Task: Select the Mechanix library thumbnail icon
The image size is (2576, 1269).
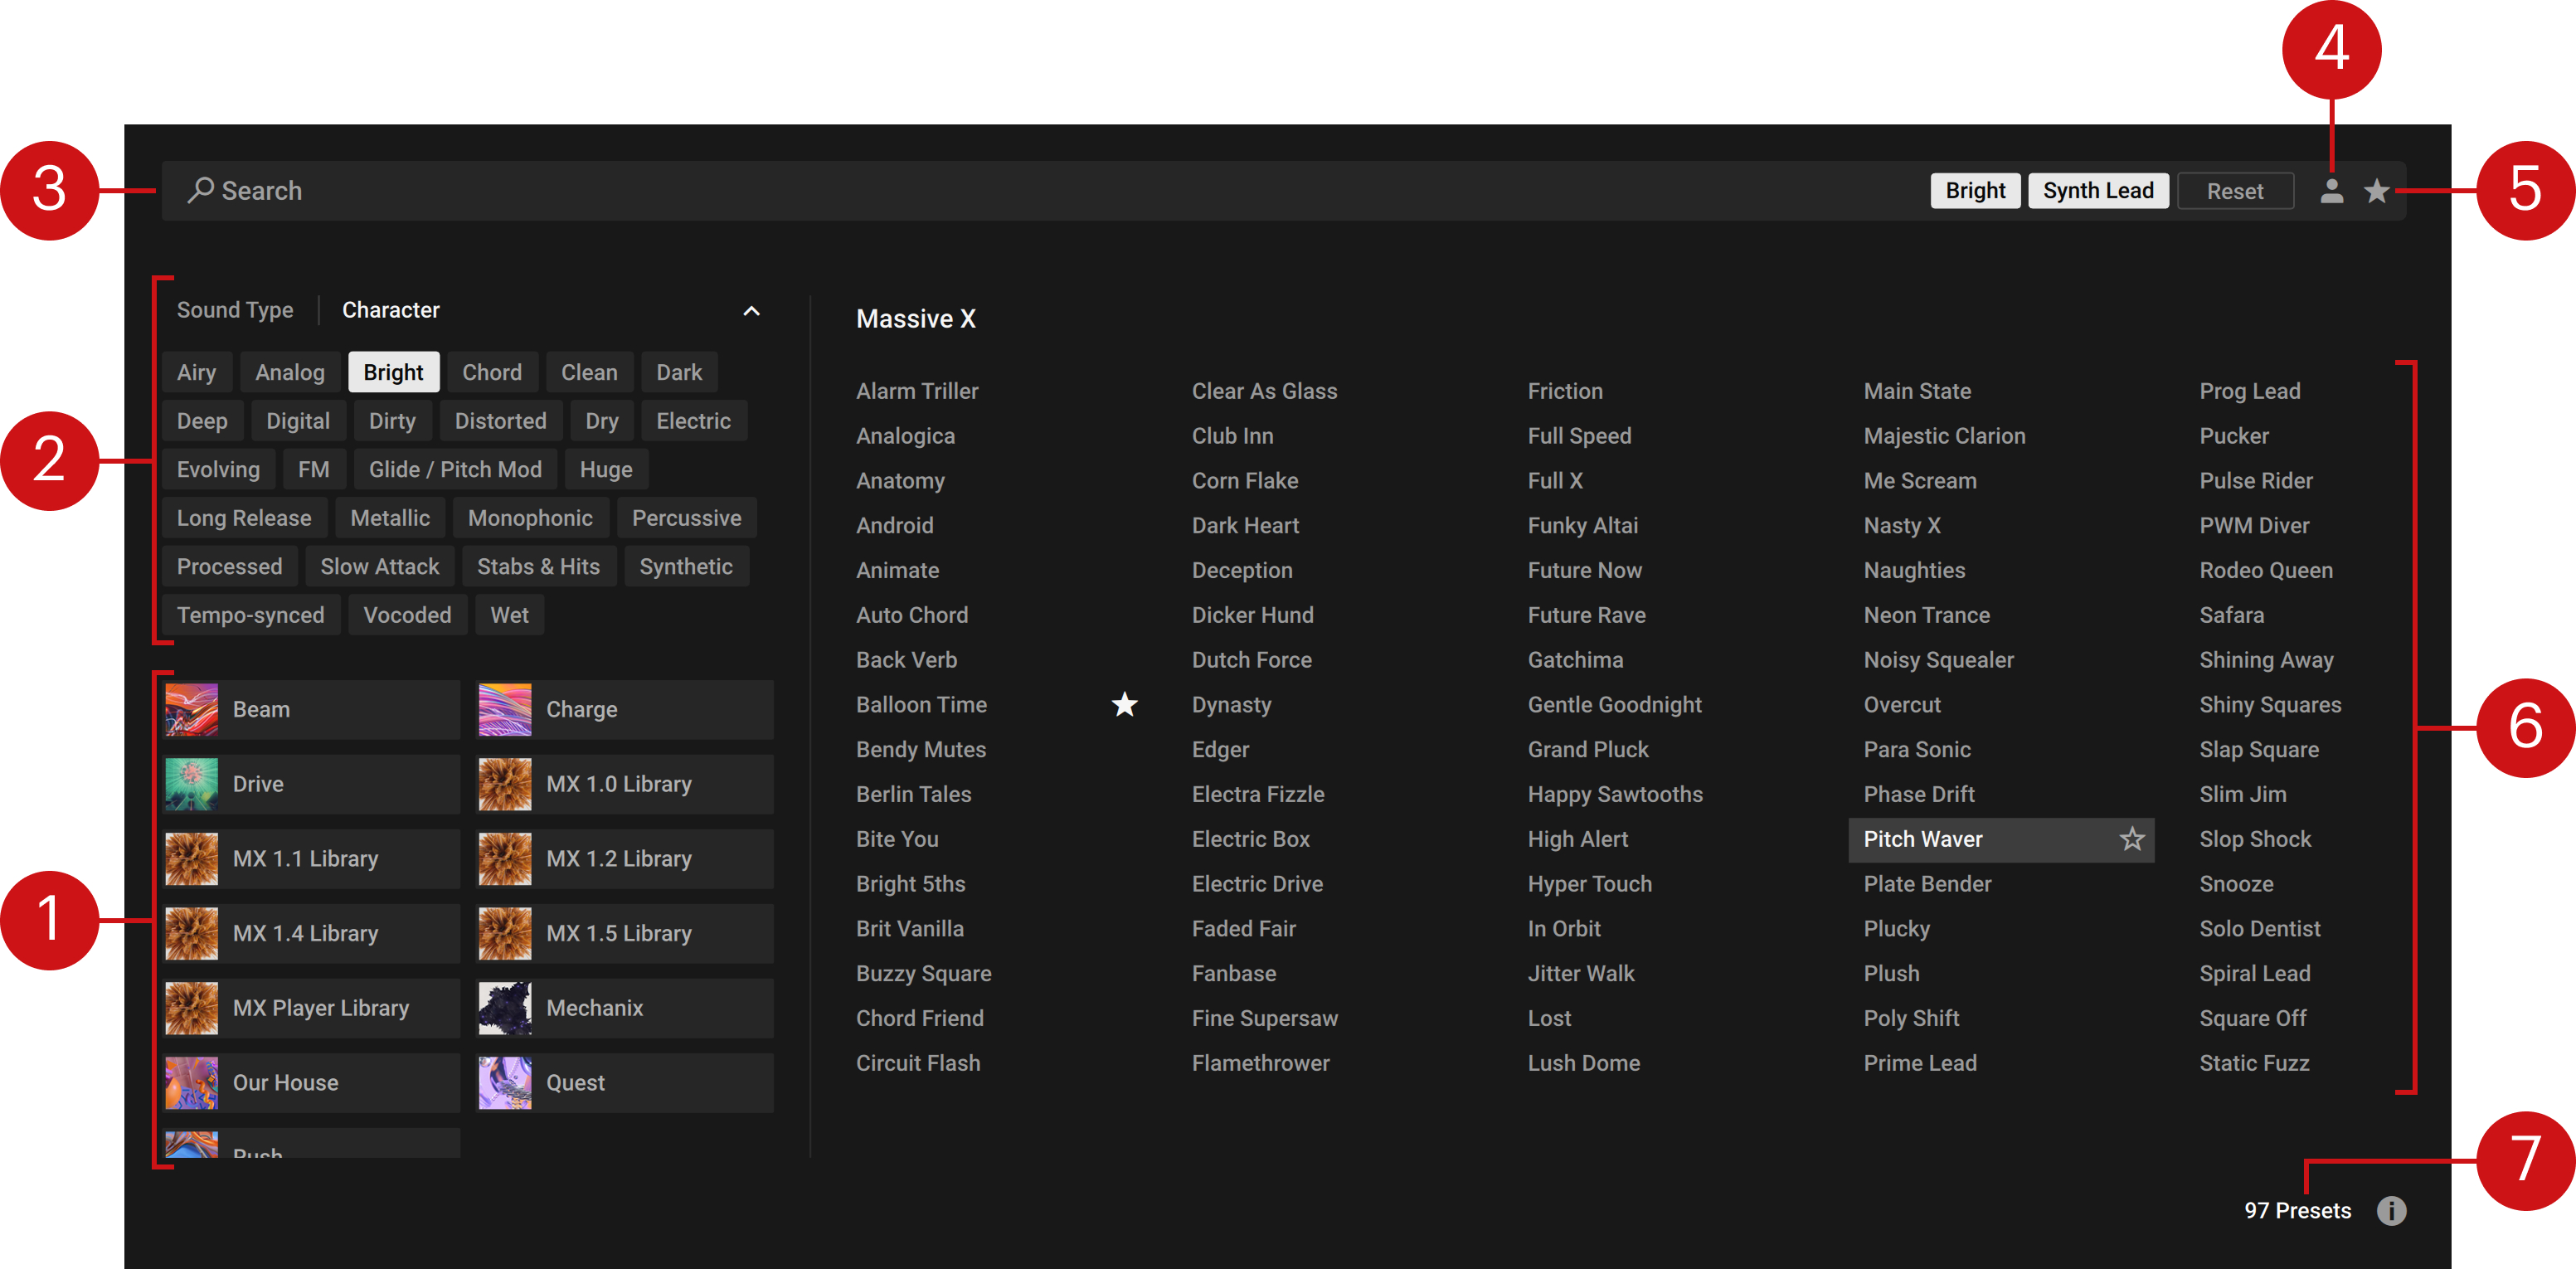Action: click(505, 1007)
